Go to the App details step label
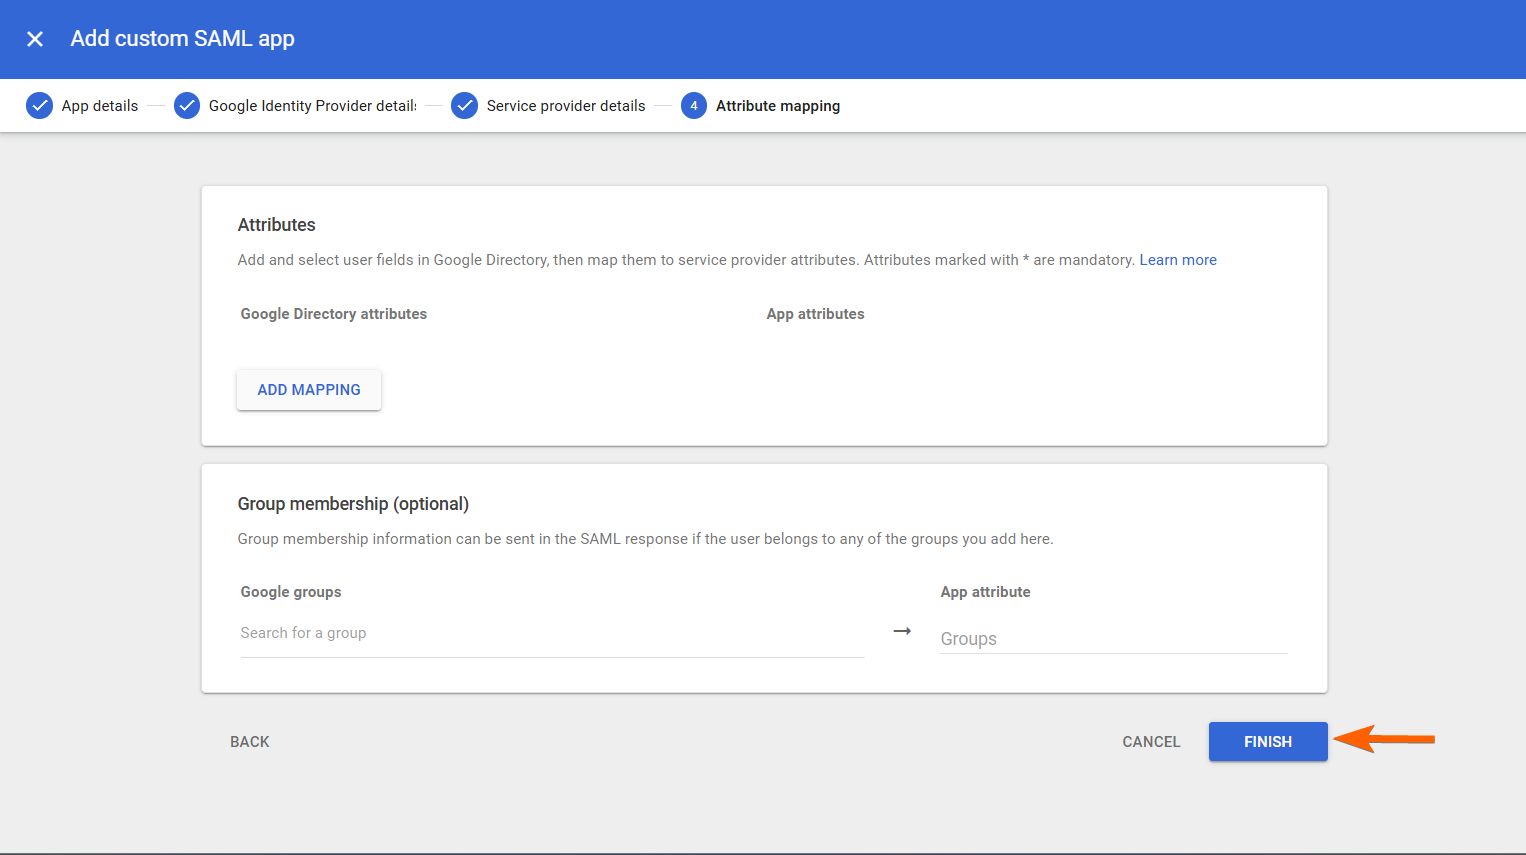This screenshot has height=855, width=1526. pos(100,106)
